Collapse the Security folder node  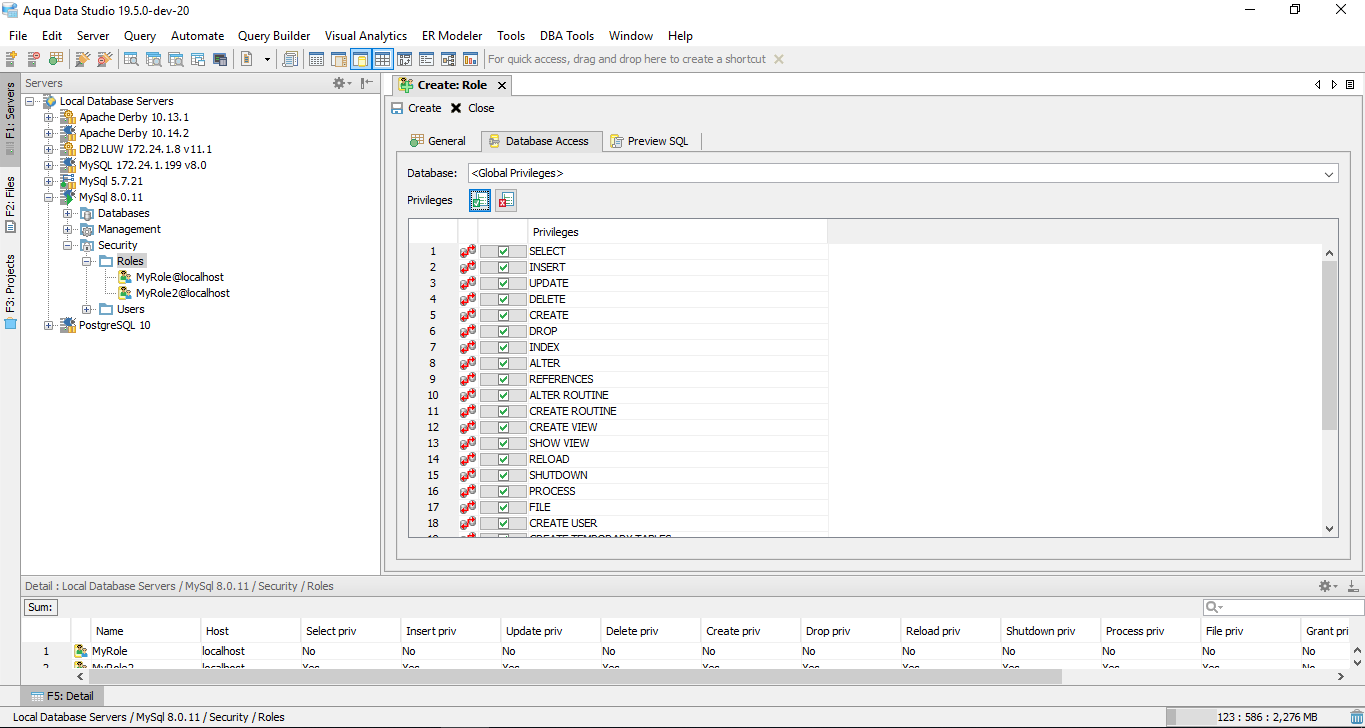point(68,245)
